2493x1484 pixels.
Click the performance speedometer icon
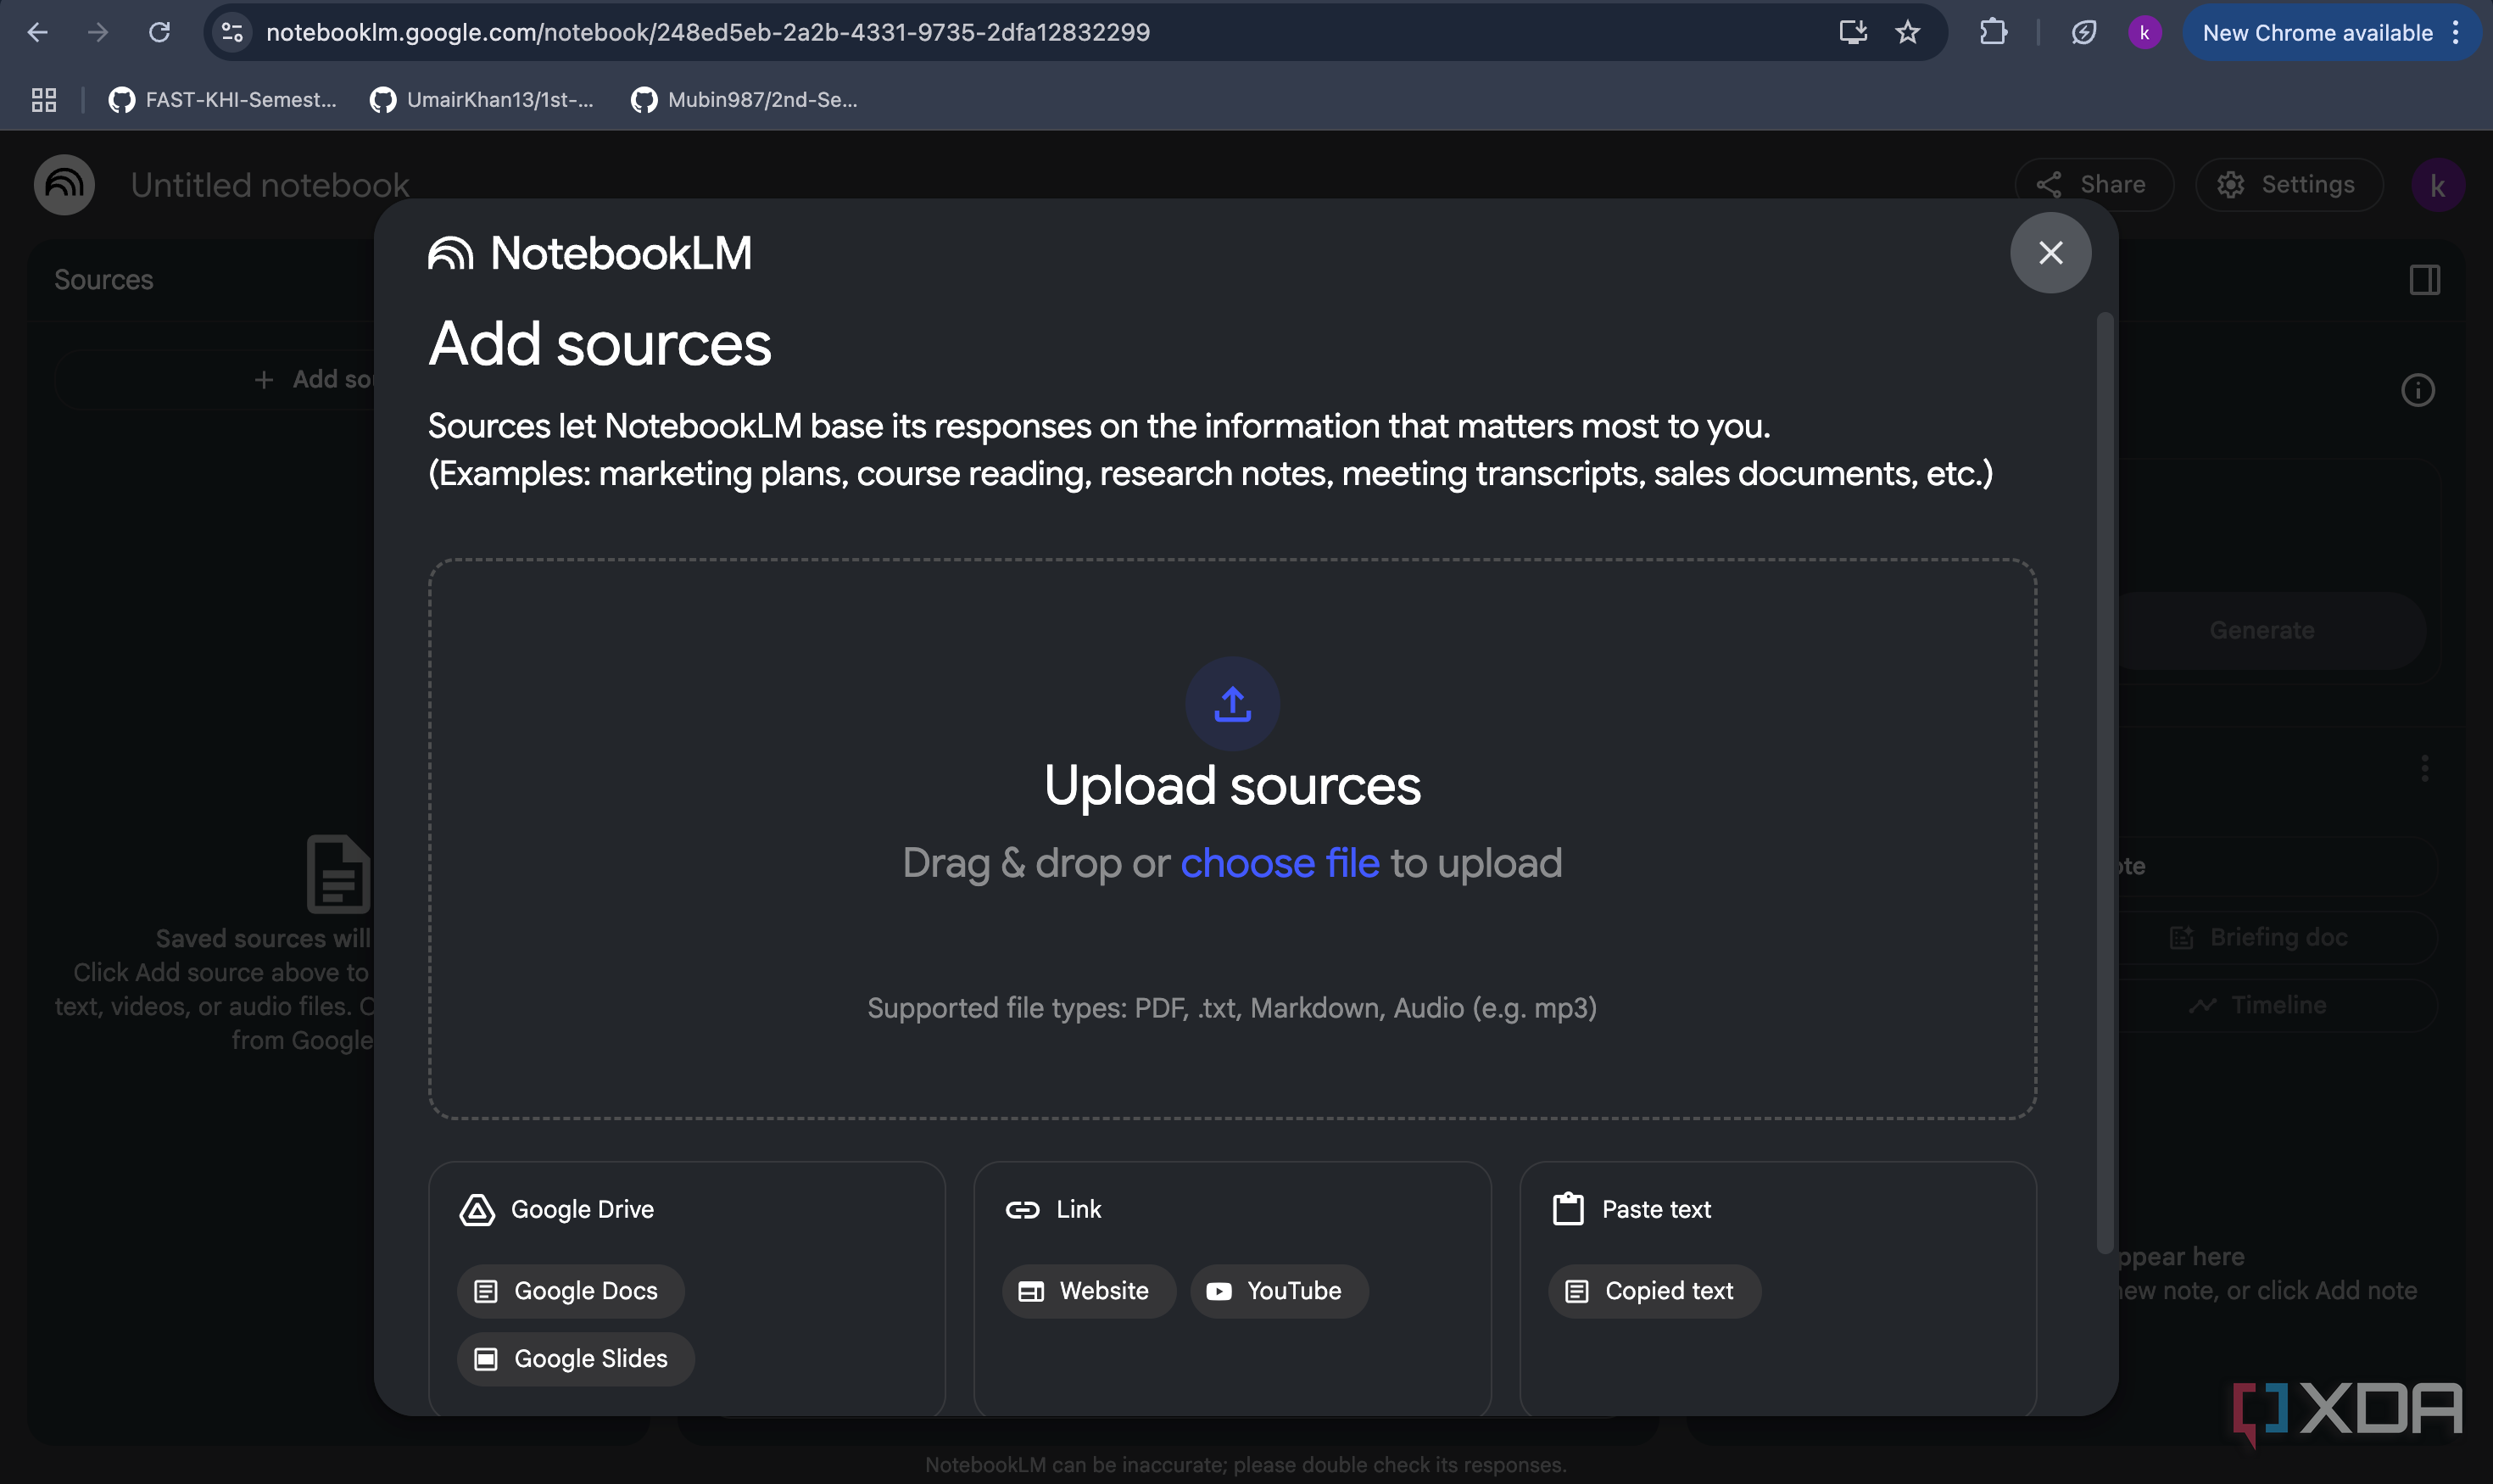(2083, 32)
